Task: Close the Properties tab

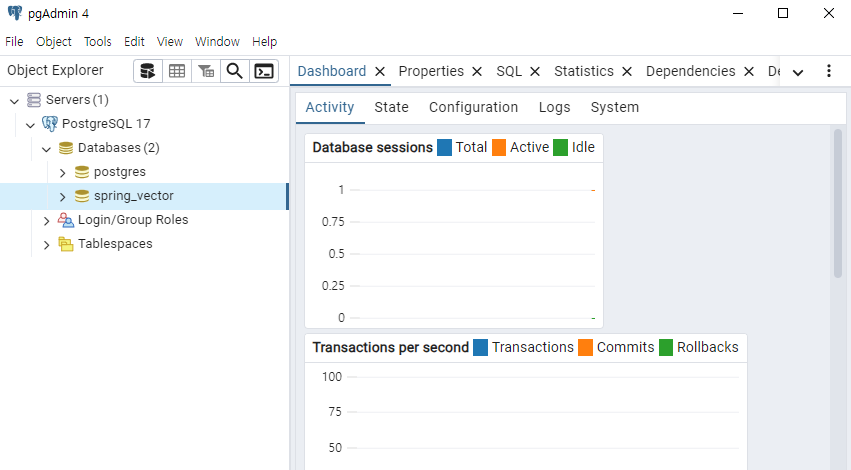Action: click(477, 72)
